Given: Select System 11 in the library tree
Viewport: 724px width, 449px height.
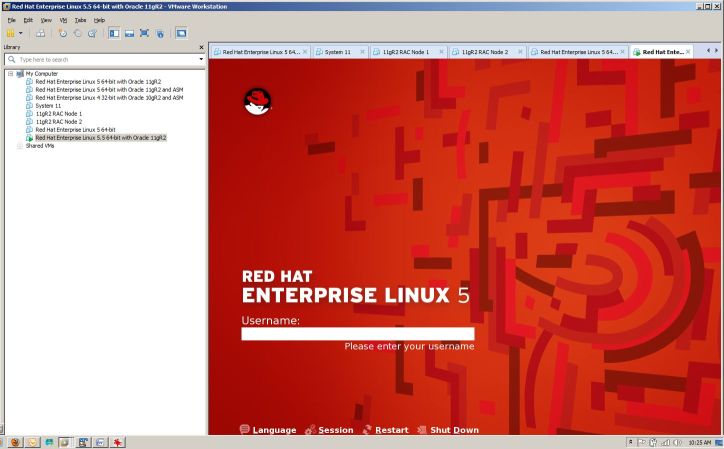Looking at the screenshot, I should tap(46, 105).
